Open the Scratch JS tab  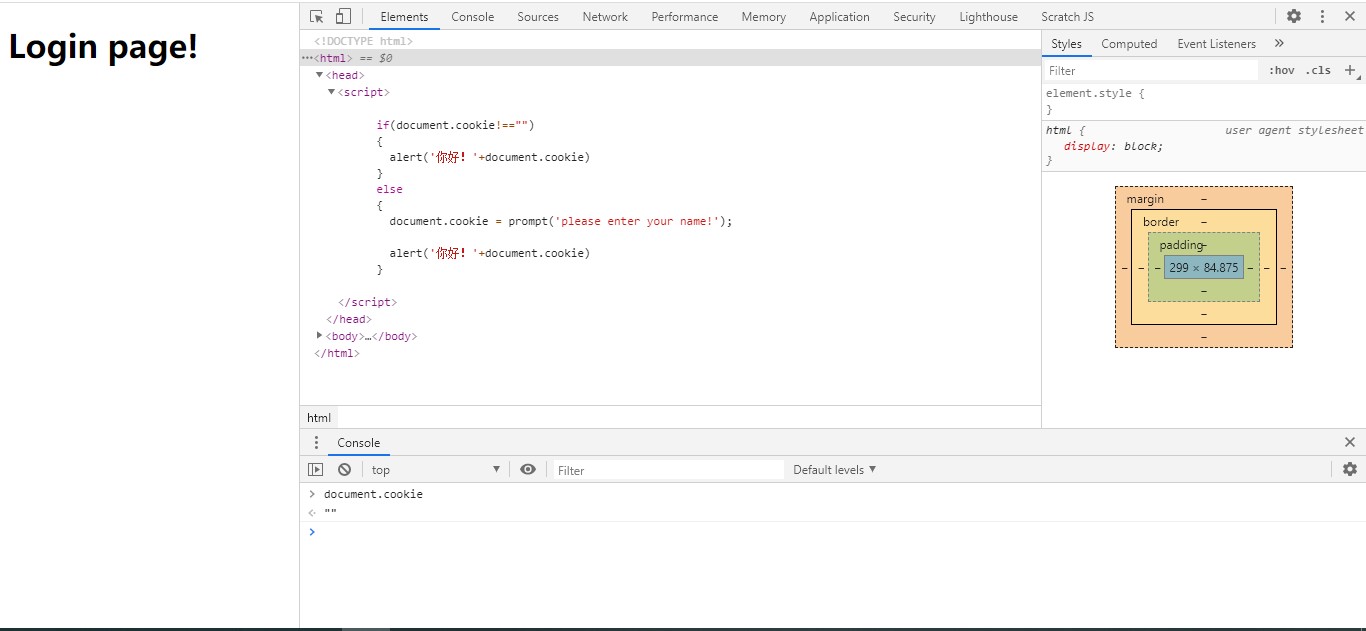[x=1067, y=17]
